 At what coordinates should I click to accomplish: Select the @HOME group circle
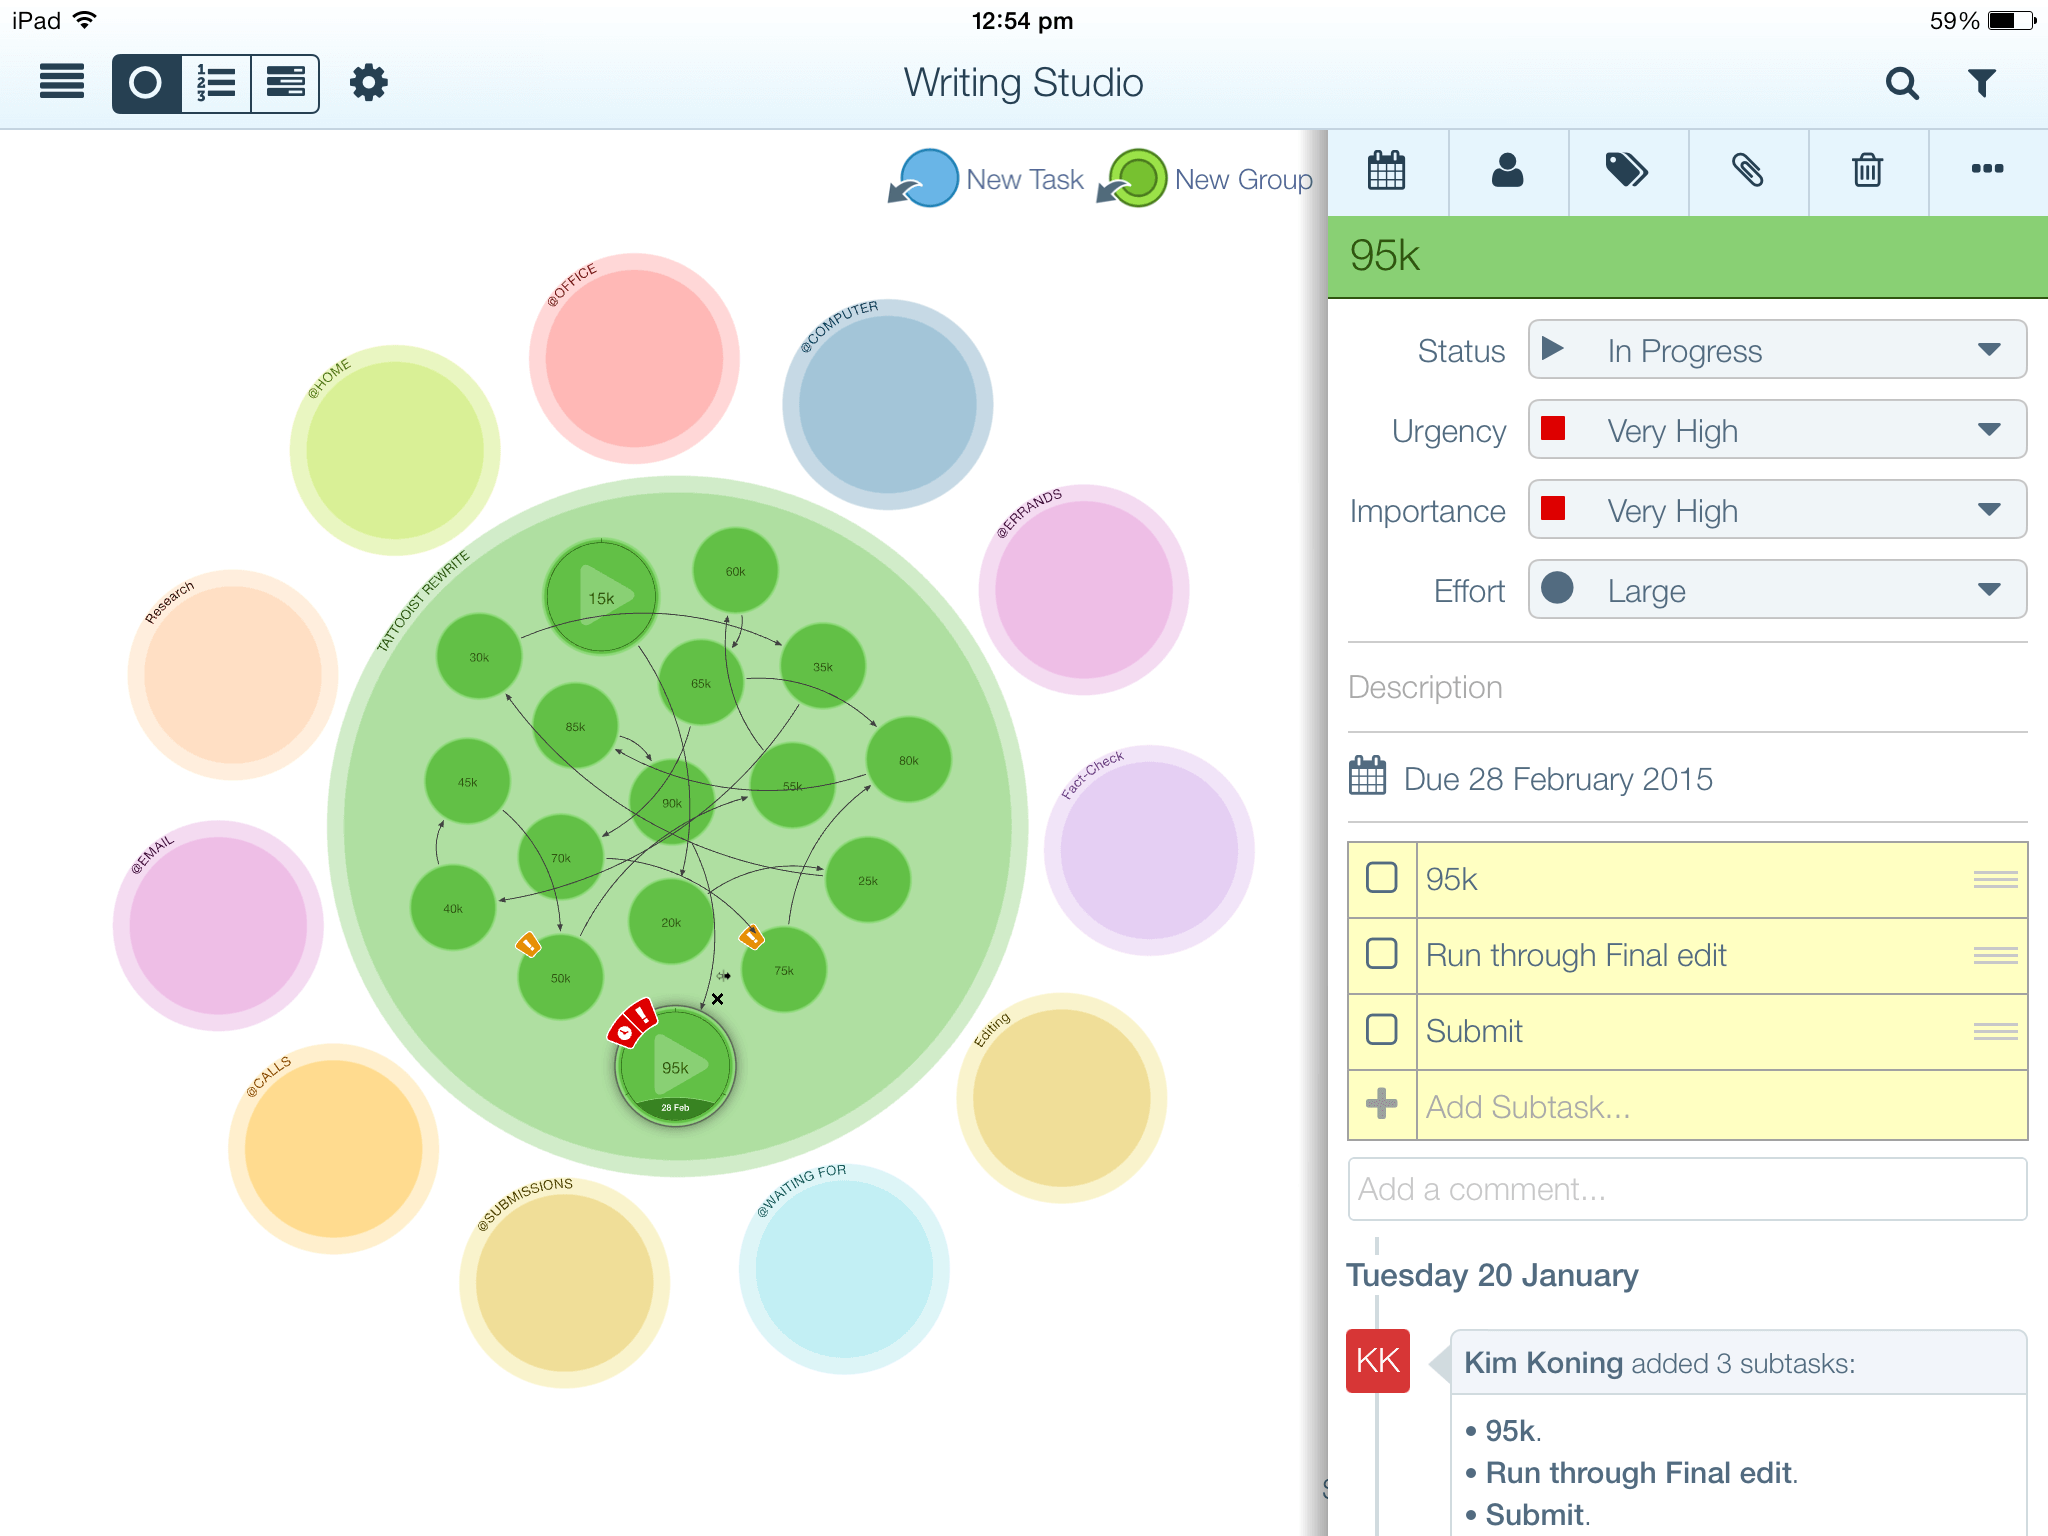[395, 450]
